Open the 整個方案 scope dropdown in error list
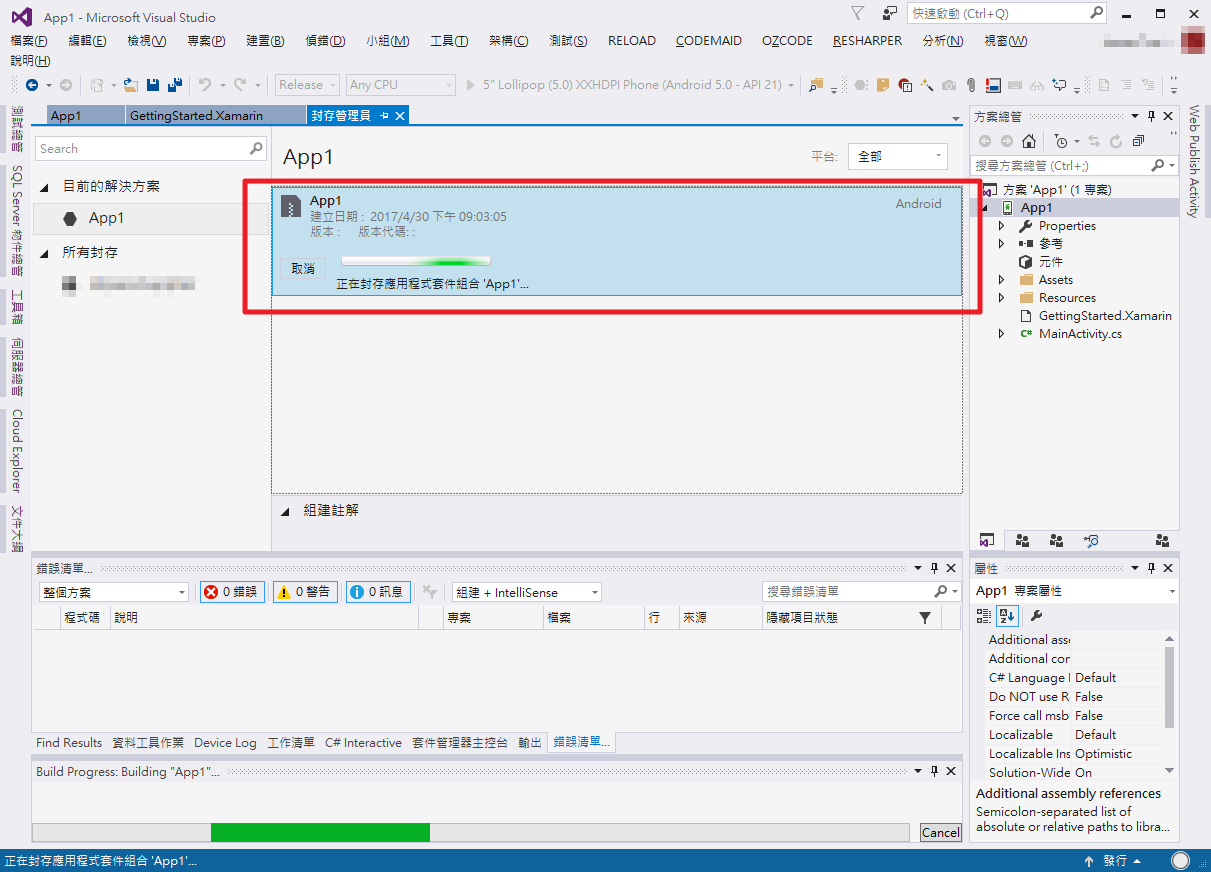Screen dimensions: 1211x872 pos(112,592)
